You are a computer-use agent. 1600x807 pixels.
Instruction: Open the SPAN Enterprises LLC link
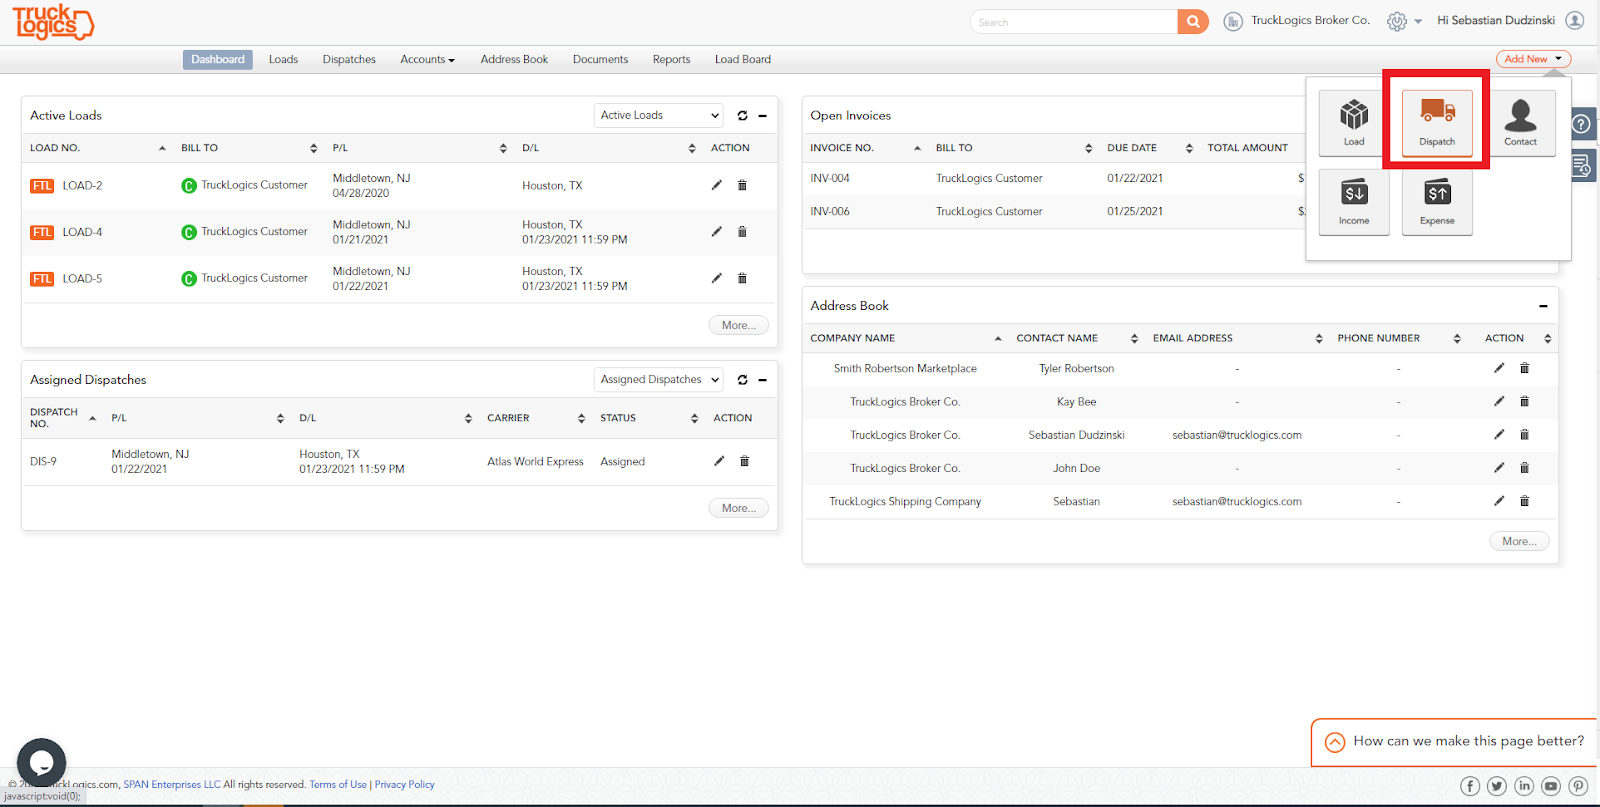point(172,785)
